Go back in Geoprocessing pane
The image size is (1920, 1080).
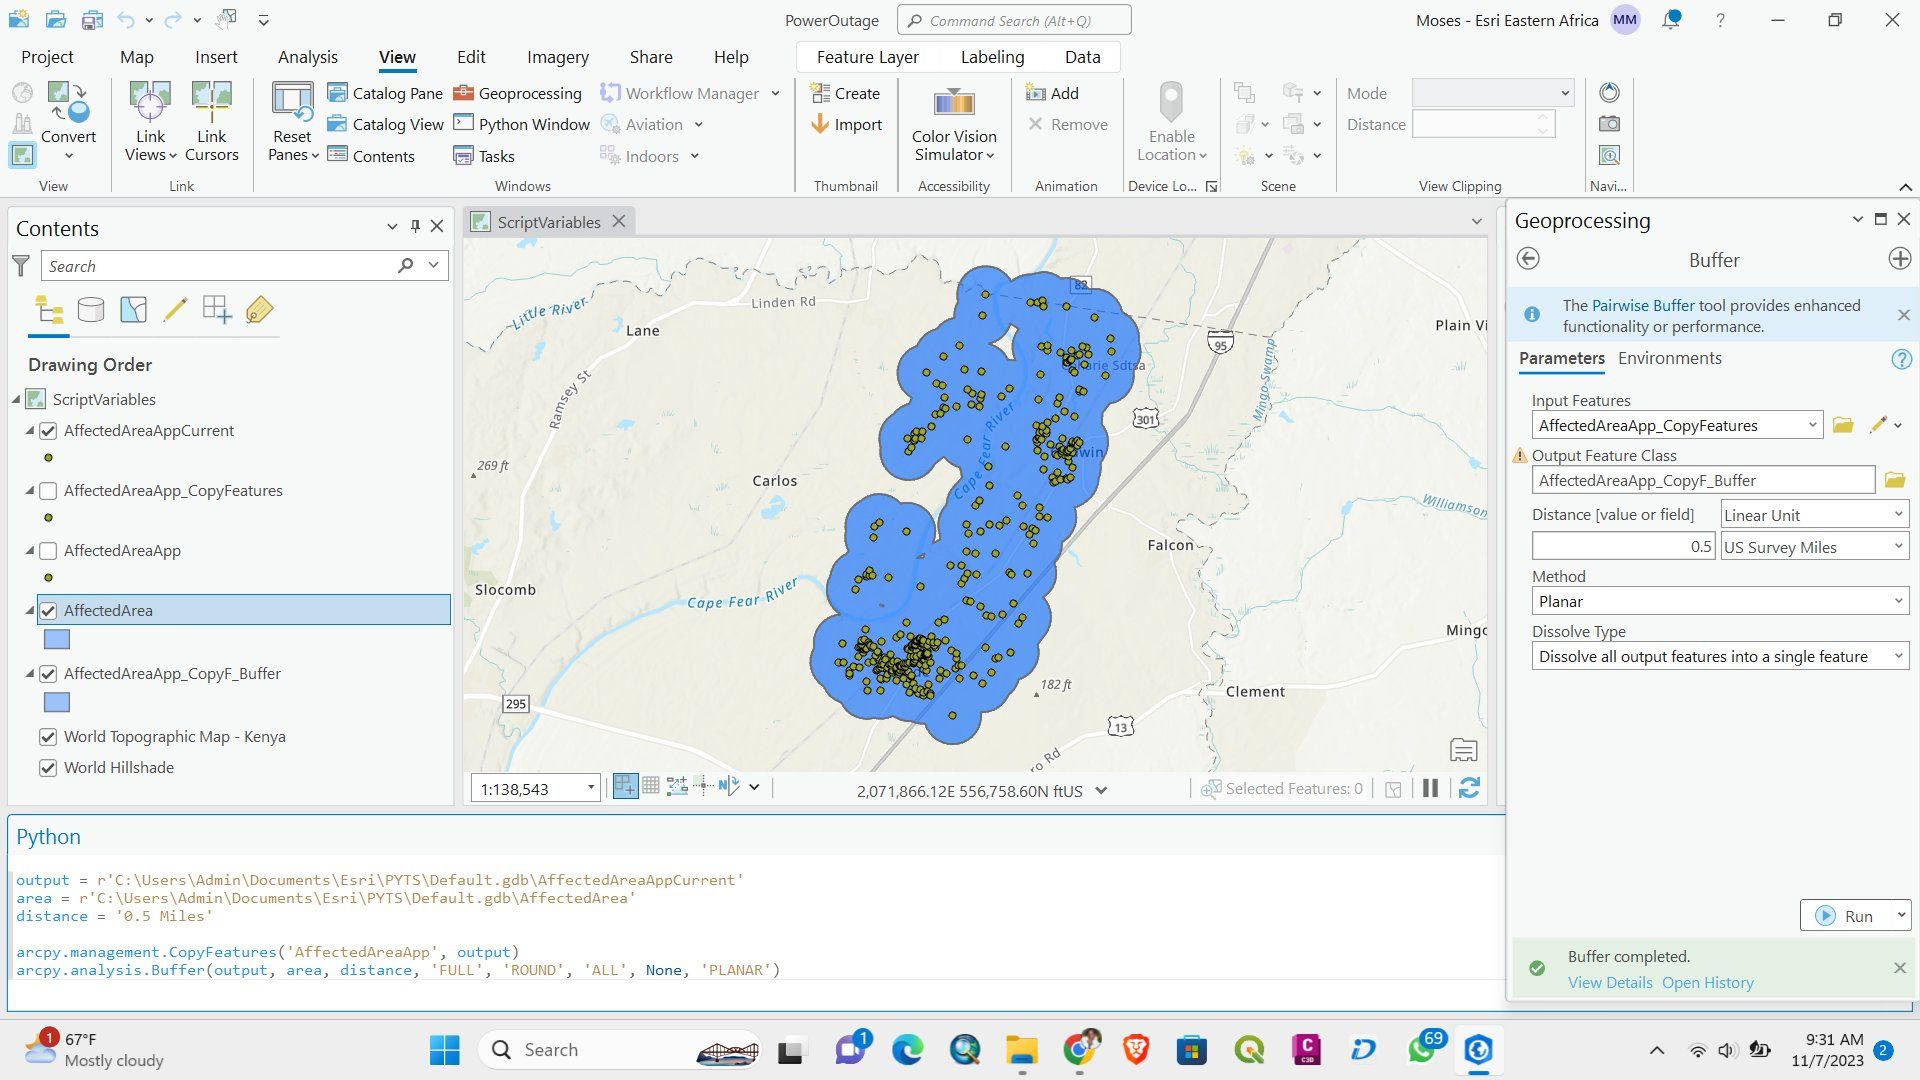click(1528, 259)
